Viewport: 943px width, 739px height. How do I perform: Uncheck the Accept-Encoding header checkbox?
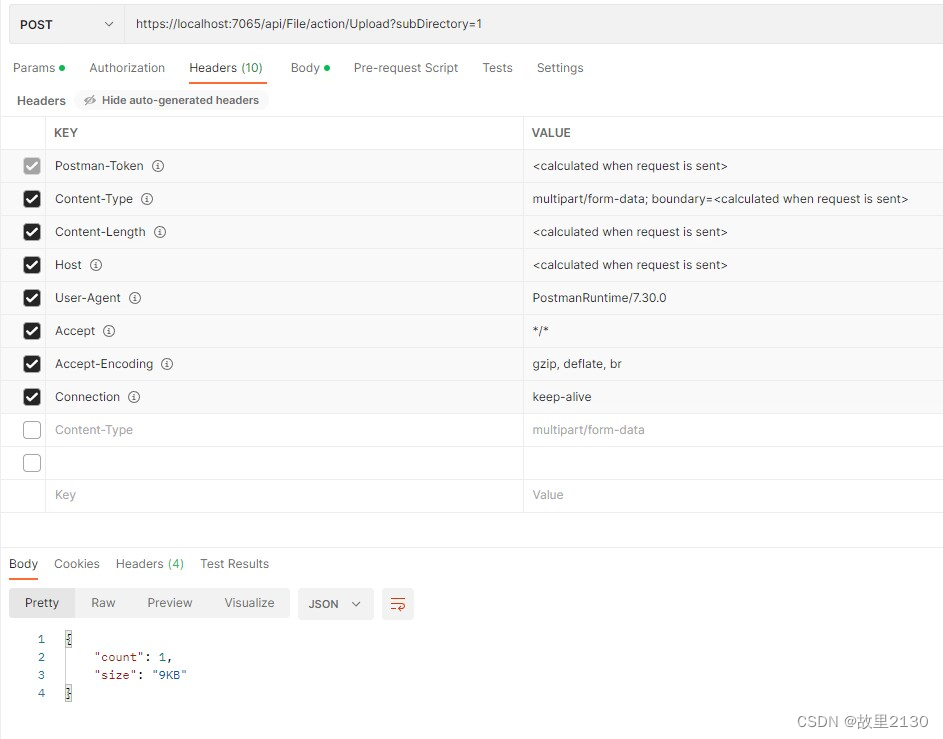32,364
